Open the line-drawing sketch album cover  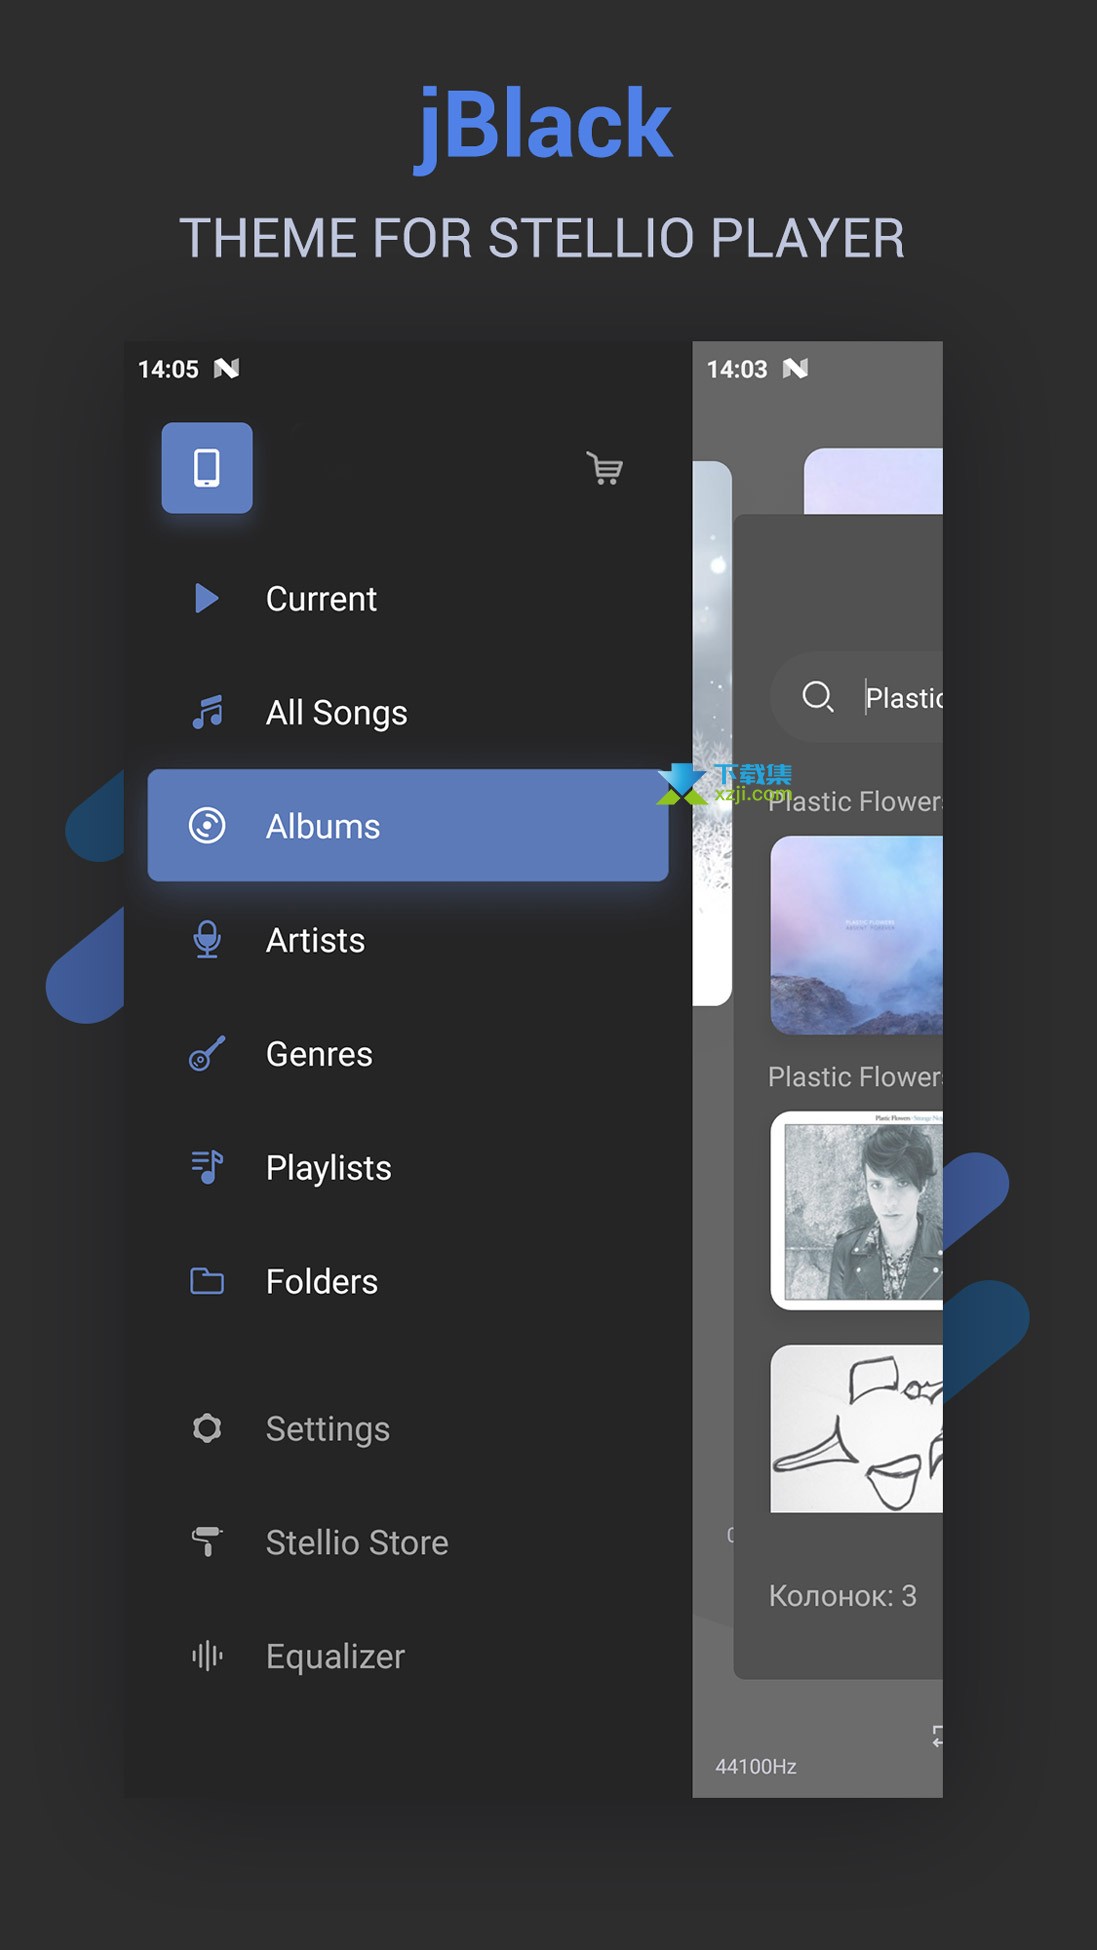(857, 1428)
